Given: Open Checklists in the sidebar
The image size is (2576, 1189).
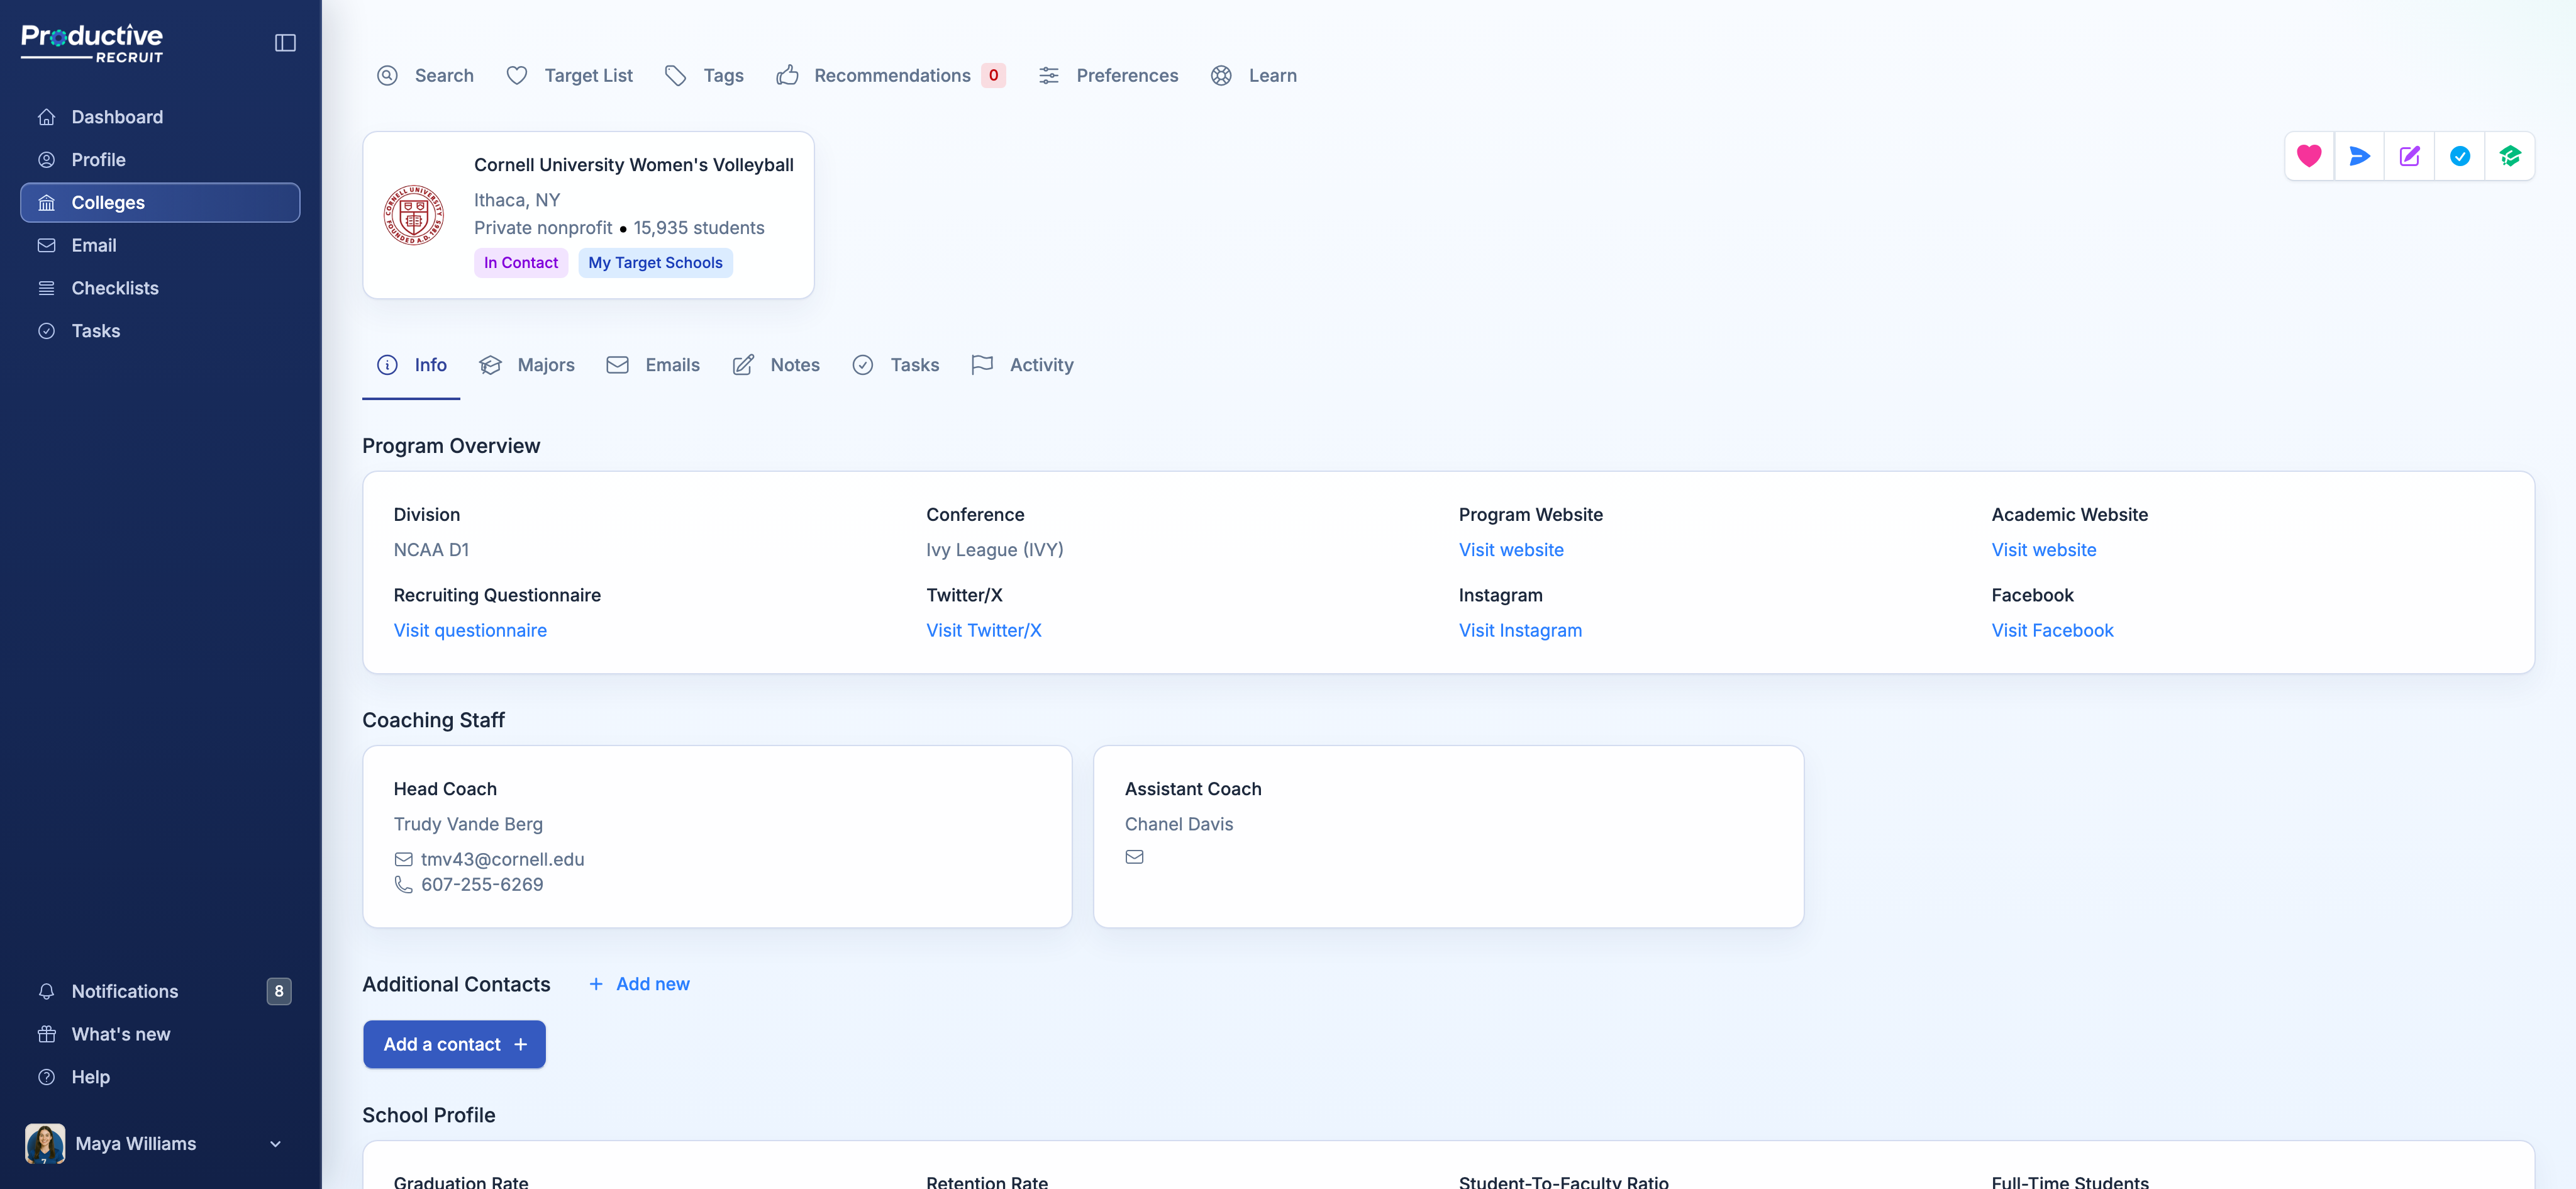Looking at the screenshot, I should coord(160,288).
